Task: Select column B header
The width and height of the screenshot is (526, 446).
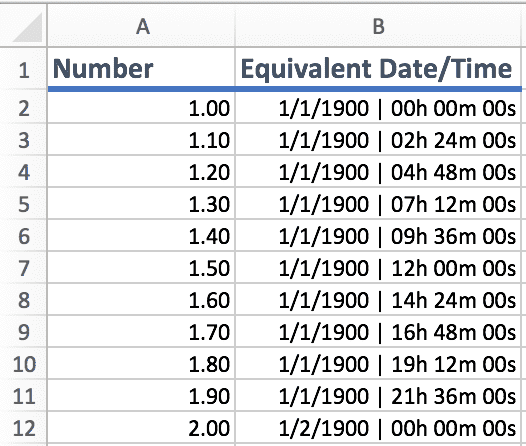Action: [378, 25]
